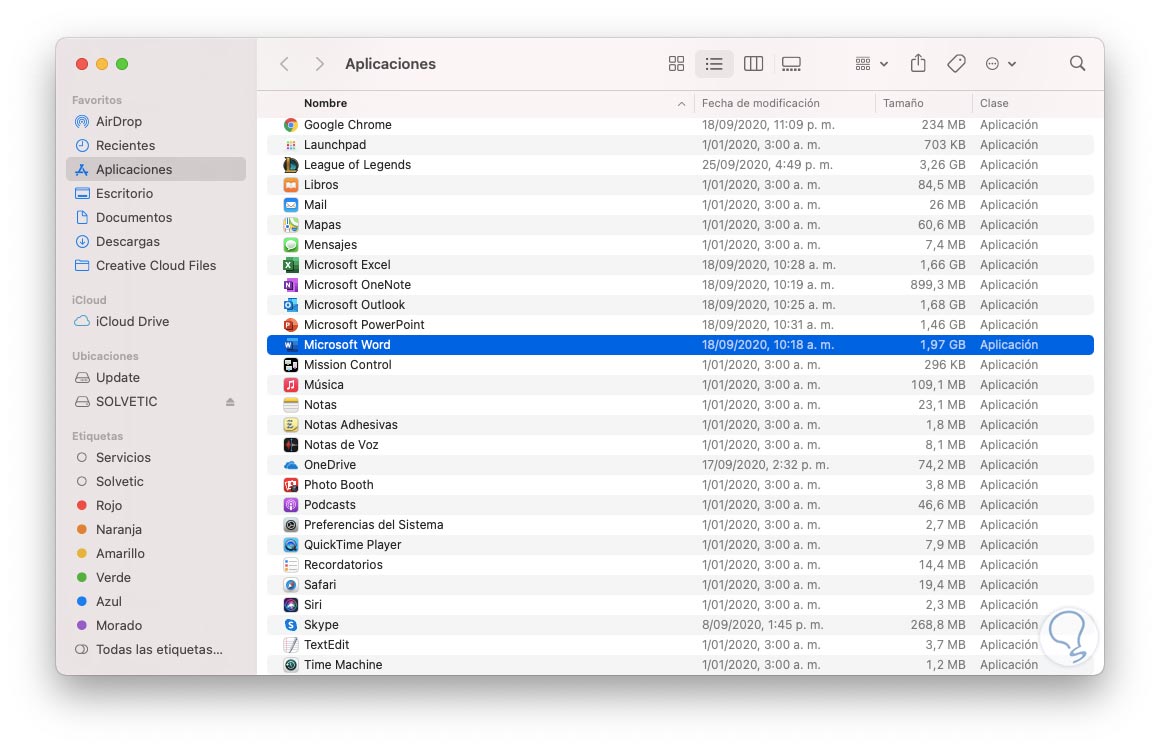Viewport: 1160px width, 749px height.
Task: Filter by the Azul blue tag
Action: pyautogui.click(x=156, y=602)
